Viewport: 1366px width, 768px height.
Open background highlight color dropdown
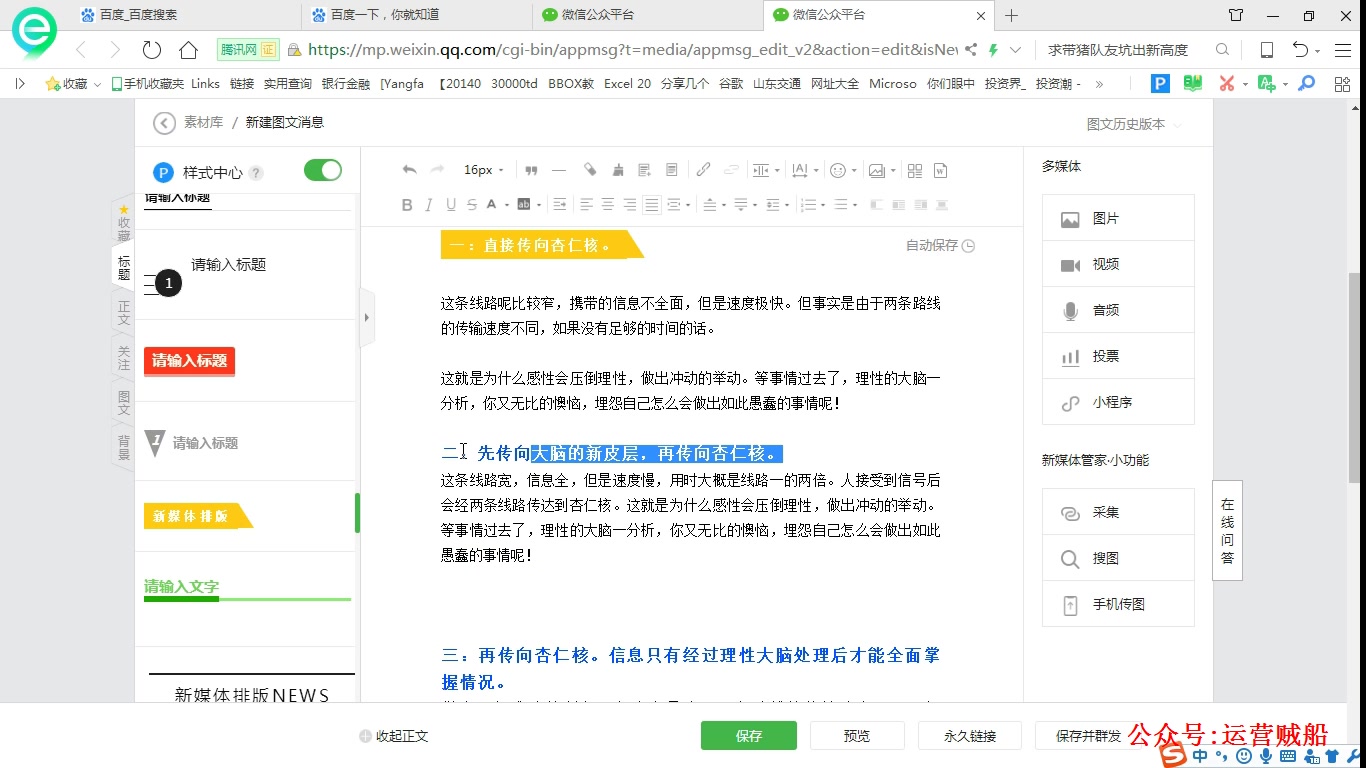[x=539, y=205]
